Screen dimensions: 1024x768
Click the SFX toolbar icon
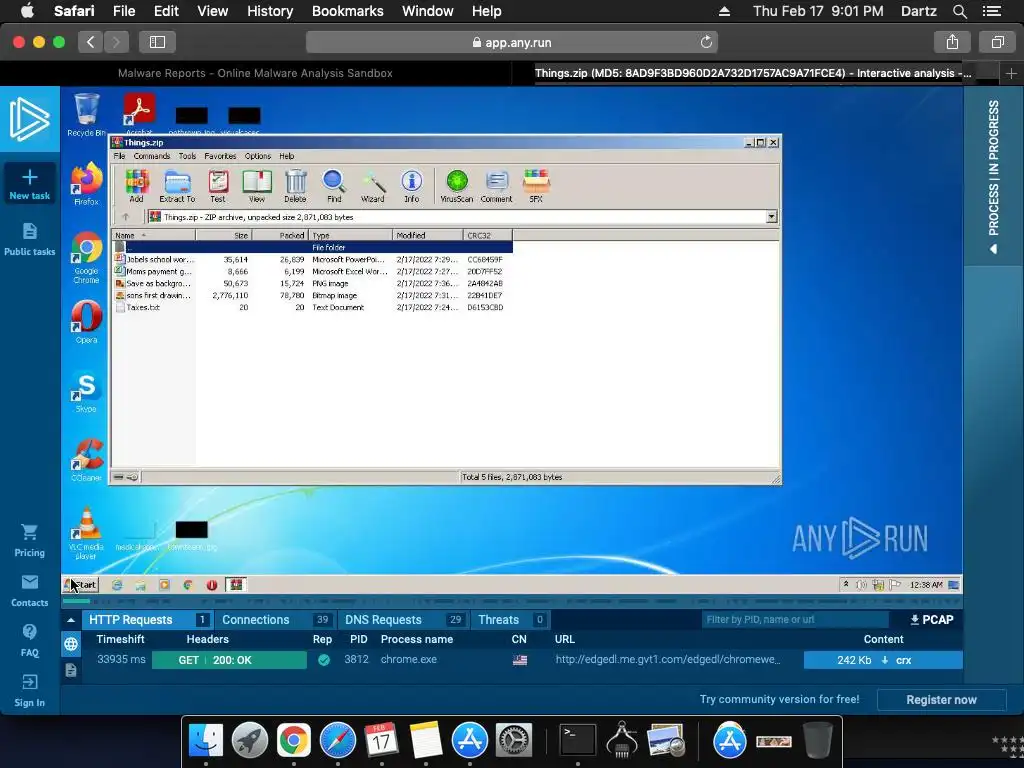pos(536,185)
